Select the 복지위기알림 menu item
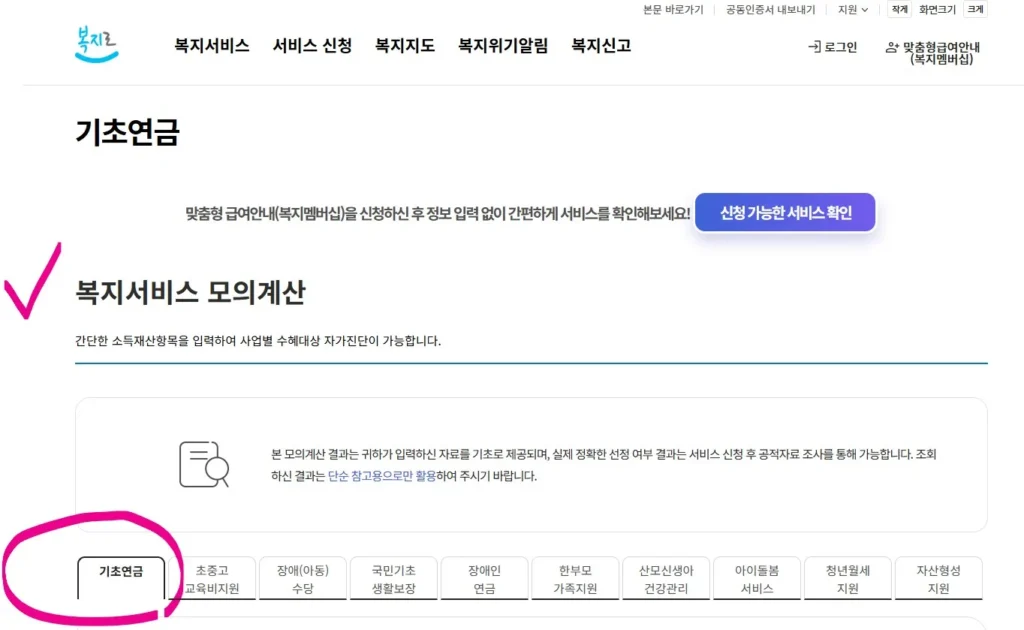Viewport: 1024px width, 630px height. point(502,44)
